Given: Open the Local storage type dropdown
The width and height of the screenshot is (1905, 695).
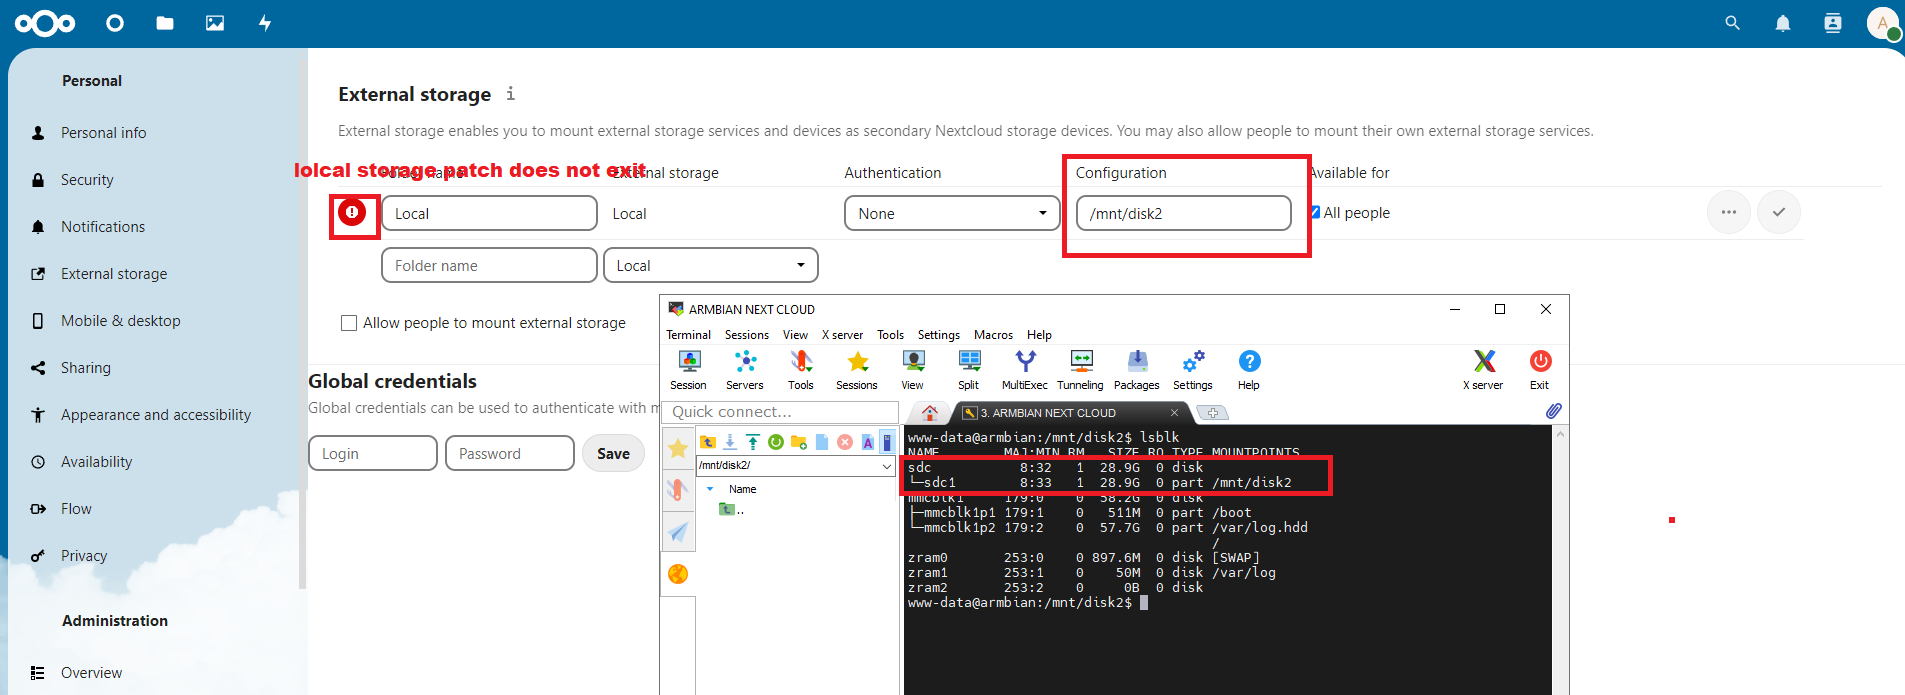Looking at the screenshot, I should click(x=710, y=265).
